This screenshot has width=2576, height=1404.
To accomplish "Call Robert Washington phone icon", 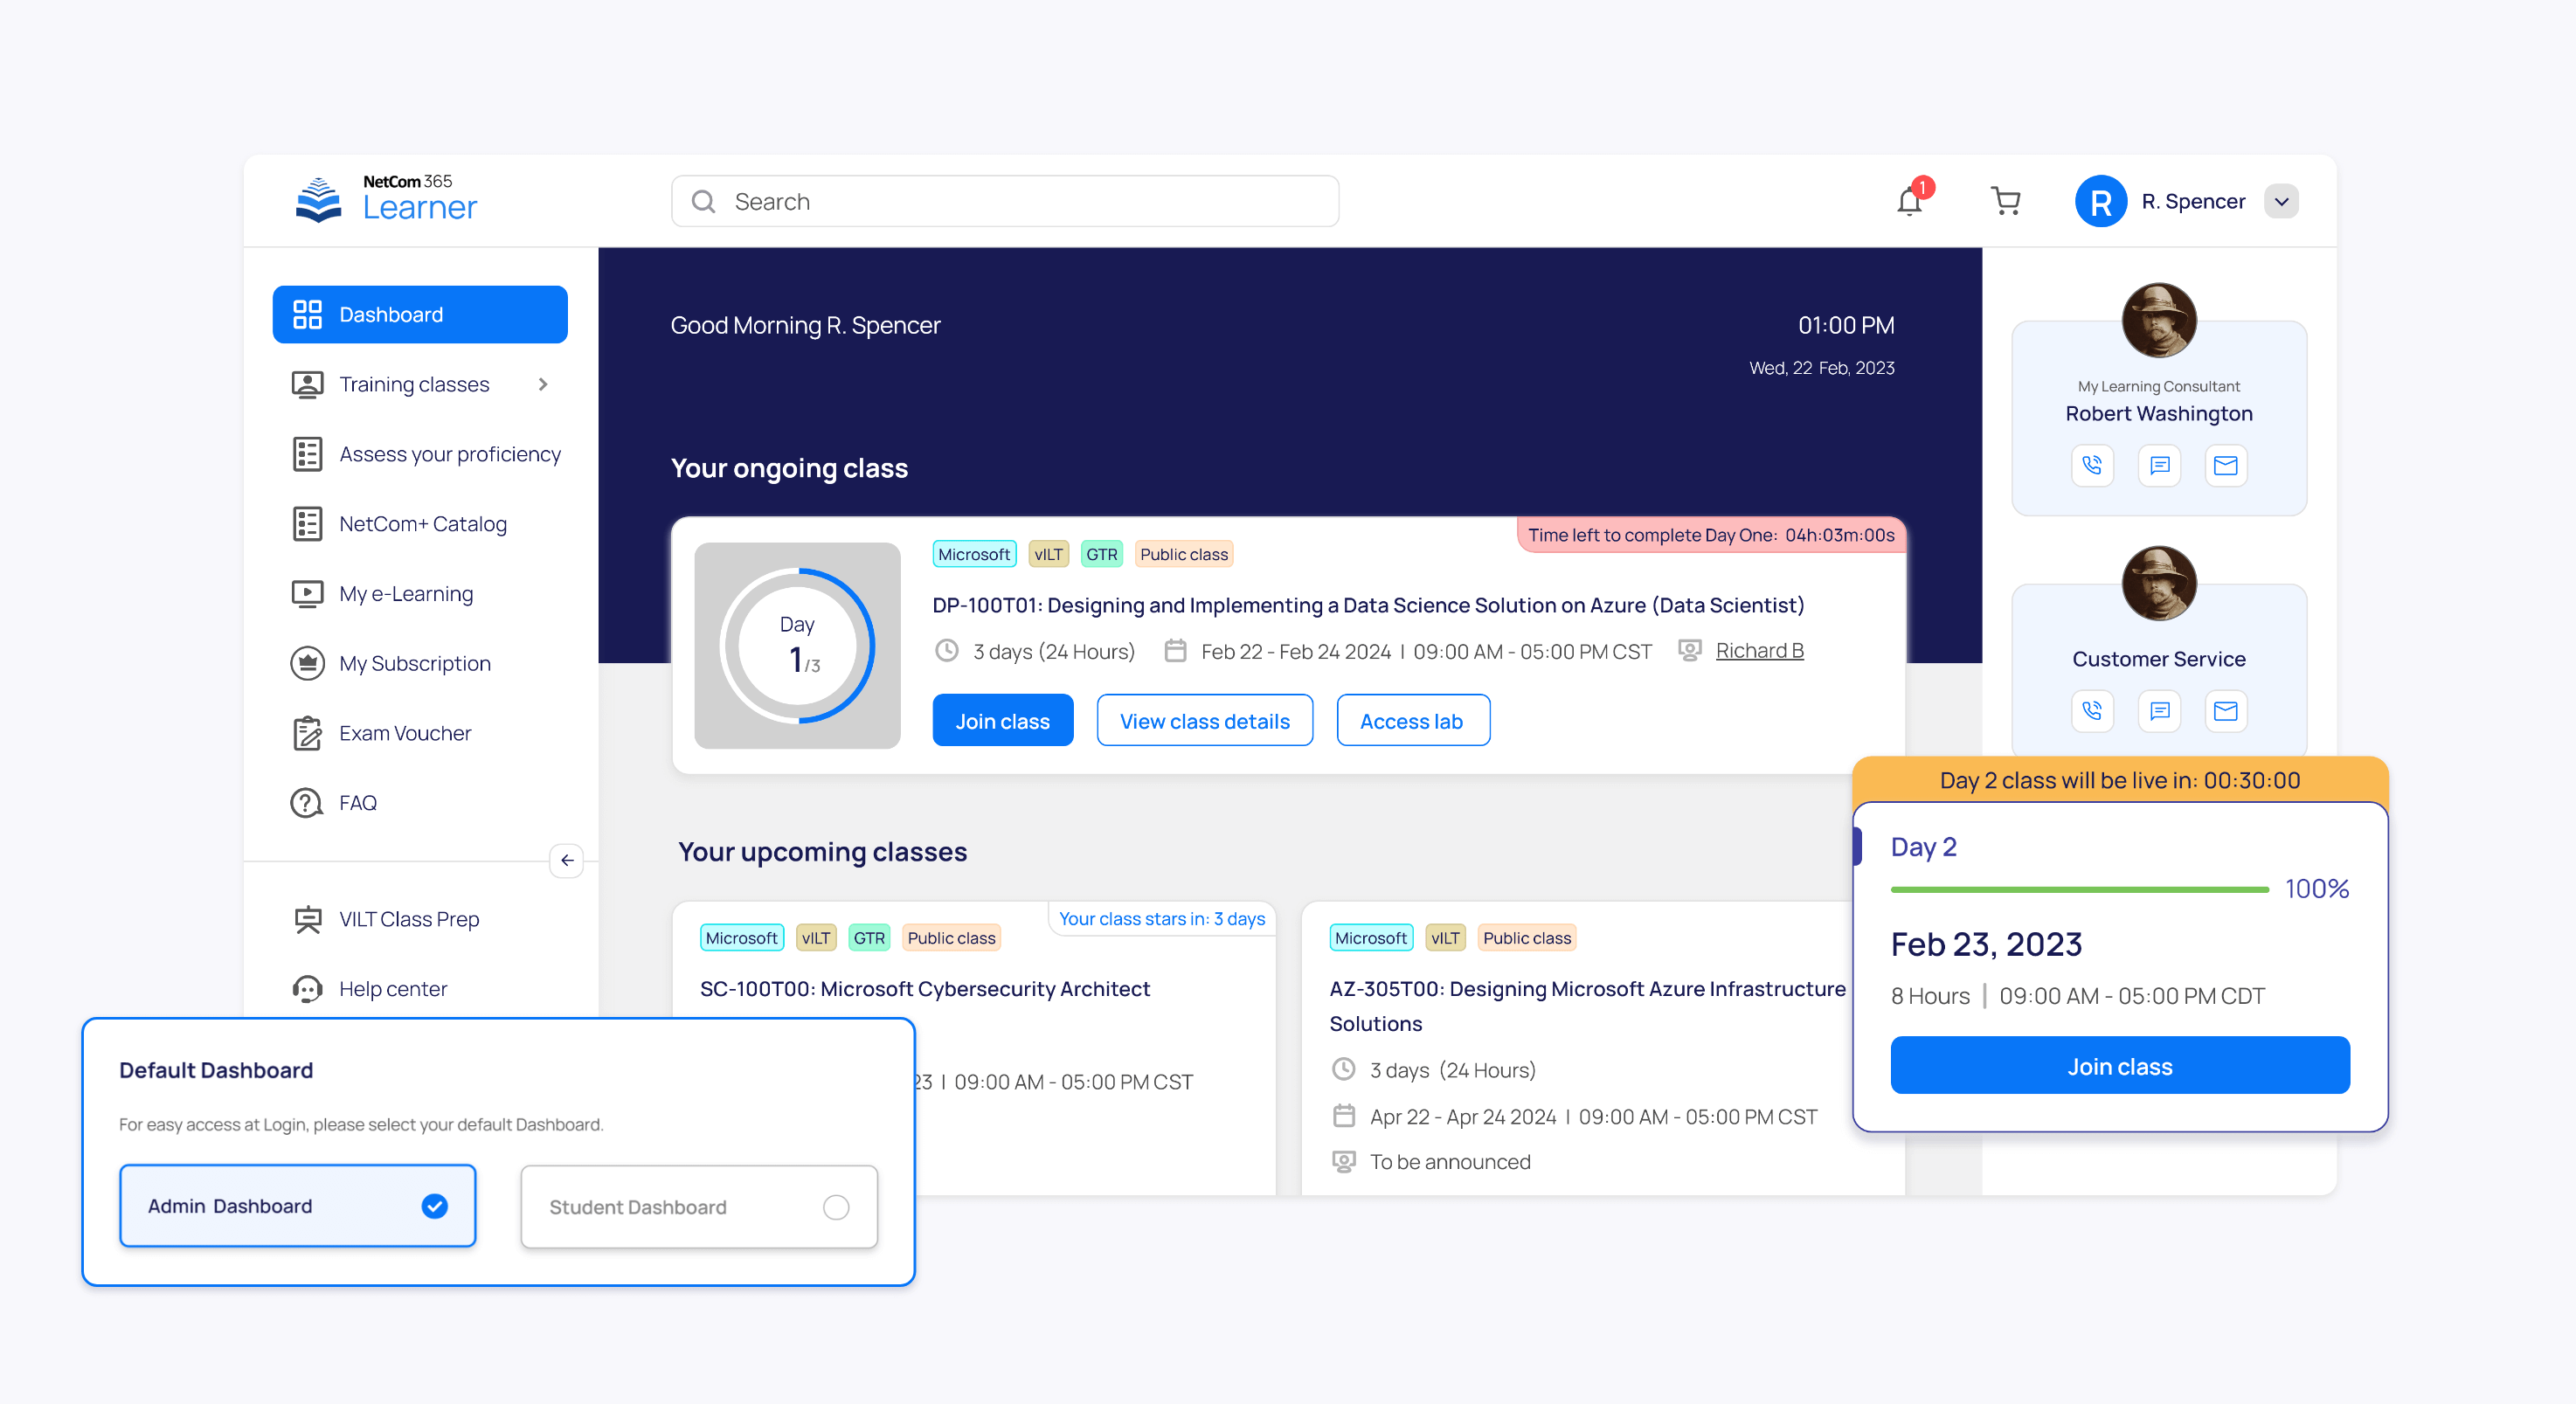I will (x=2091, y=465).
